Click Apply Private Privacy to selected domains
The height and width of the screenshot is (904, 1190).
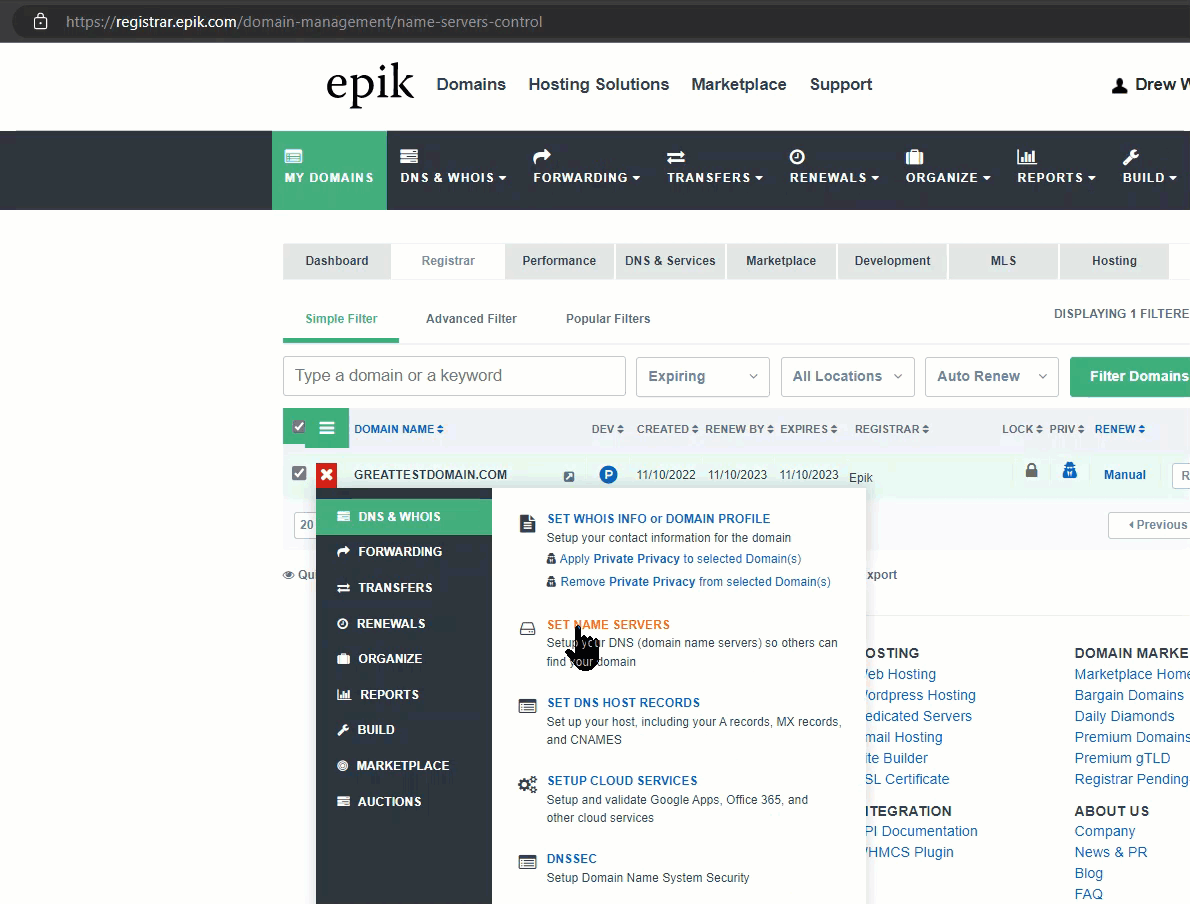pos(680,559)
